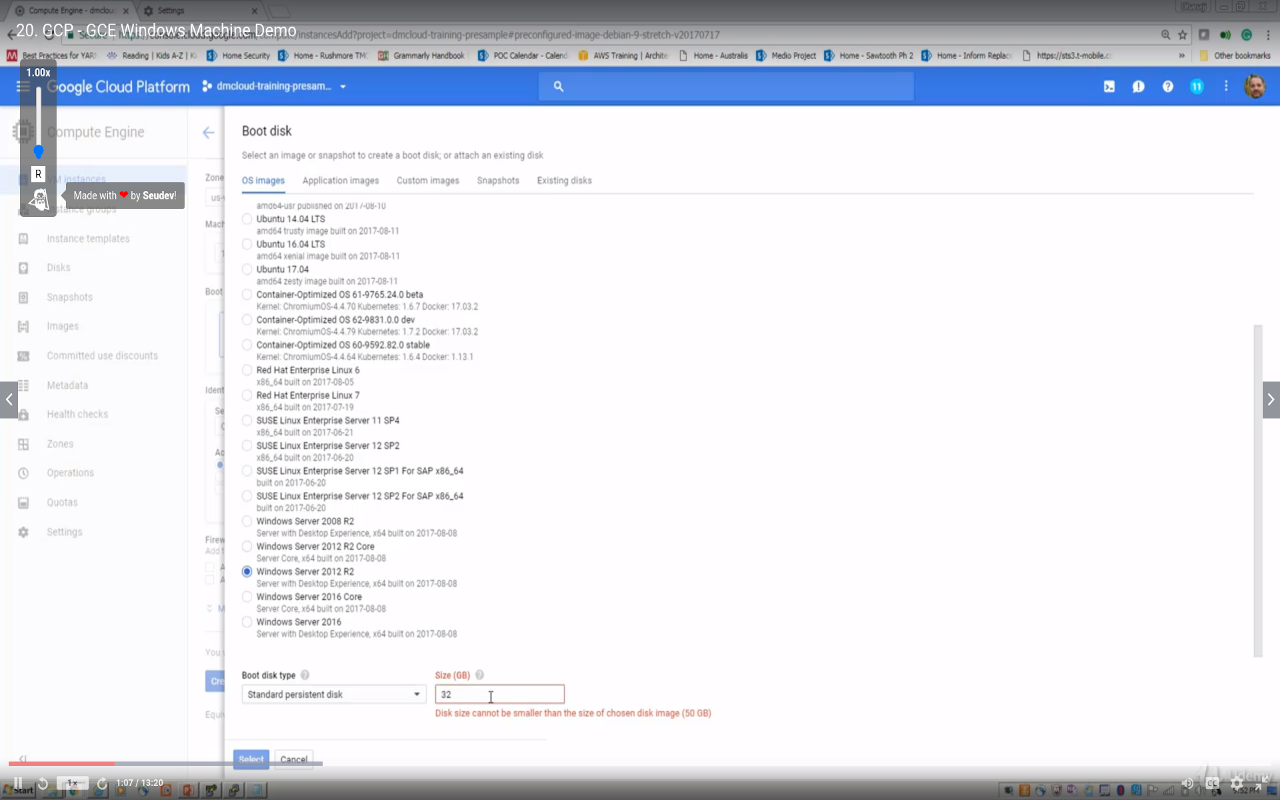
Task: Open Images in the sidebar
Action: point(63,326)
